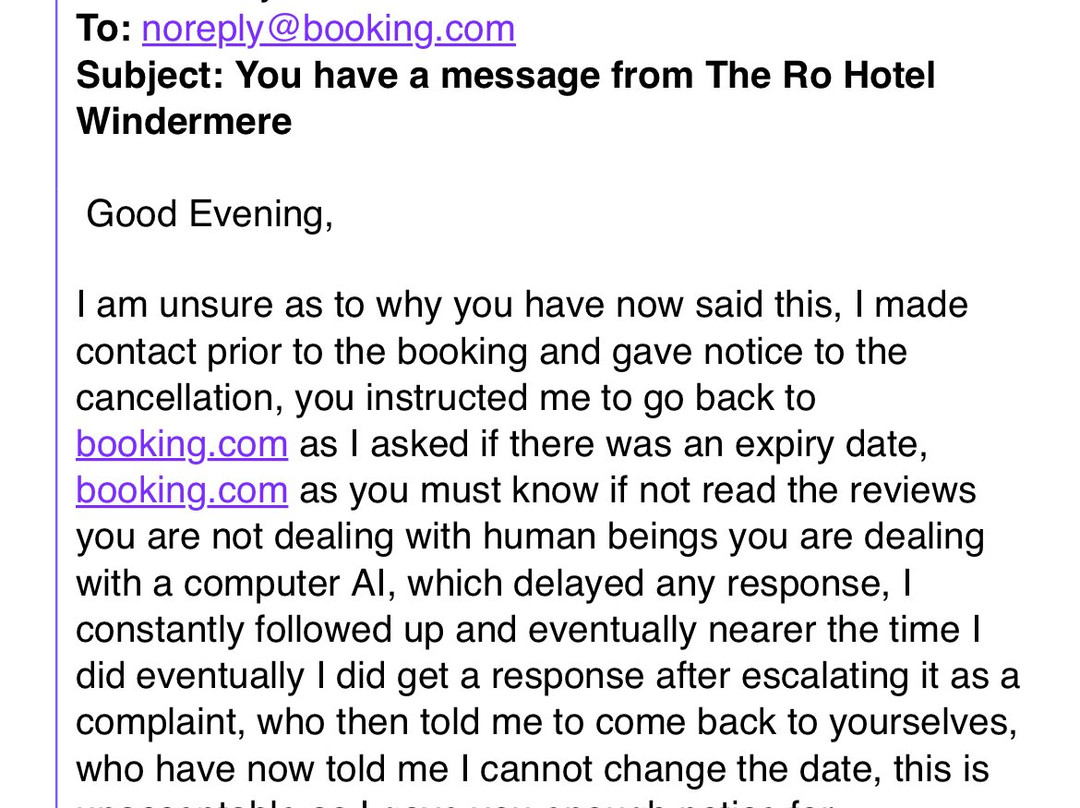Open booking.com link before "as I asked"

pyautogui.click(x=182, y=444)
